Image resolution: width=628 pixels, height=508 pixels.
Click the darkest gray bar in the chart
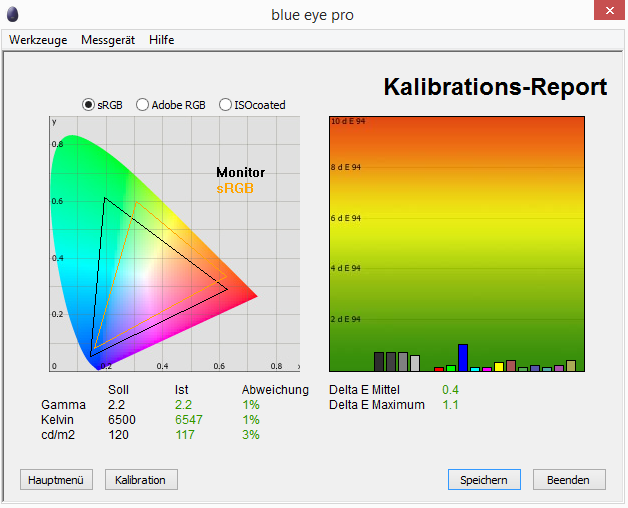pos(379,362)
